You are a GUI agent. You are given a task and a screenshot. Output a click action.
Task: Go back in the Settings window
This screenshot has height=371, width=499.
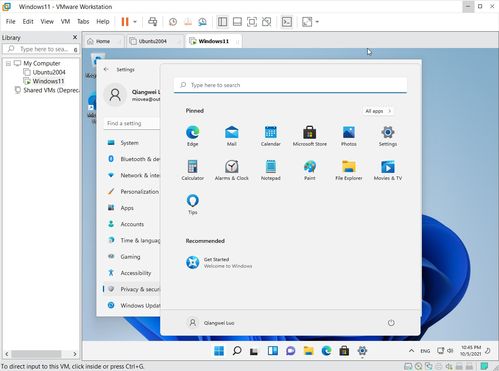tap(106, 69)
